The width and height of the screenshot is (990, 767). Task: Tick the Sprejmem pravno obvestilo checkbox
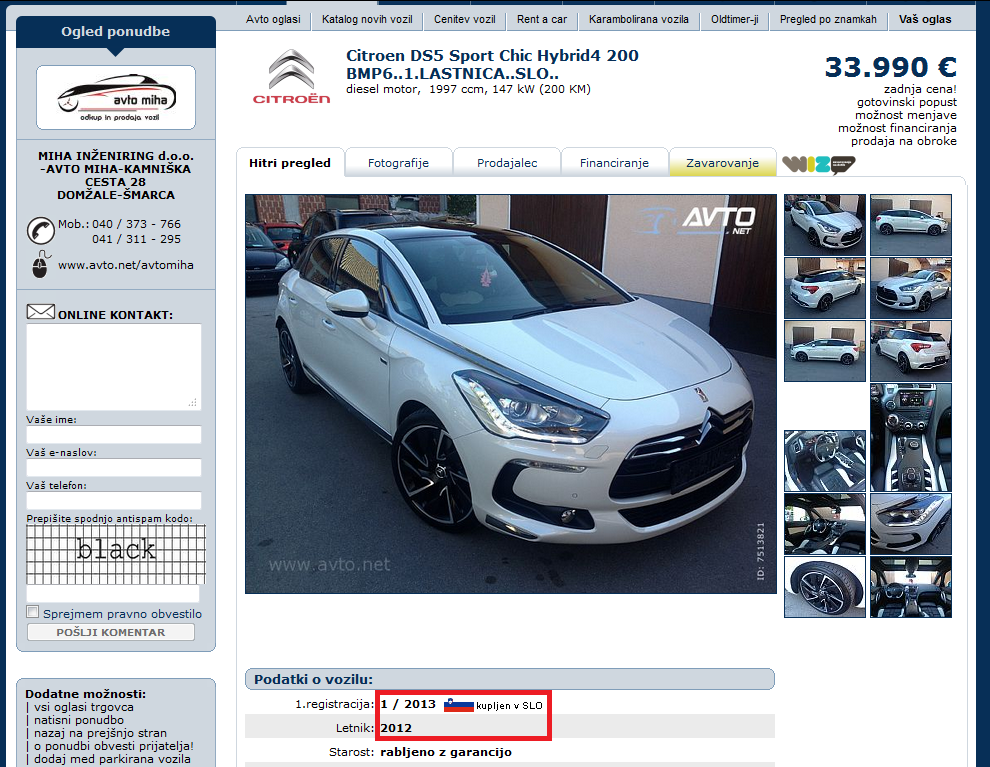[33, 612]
